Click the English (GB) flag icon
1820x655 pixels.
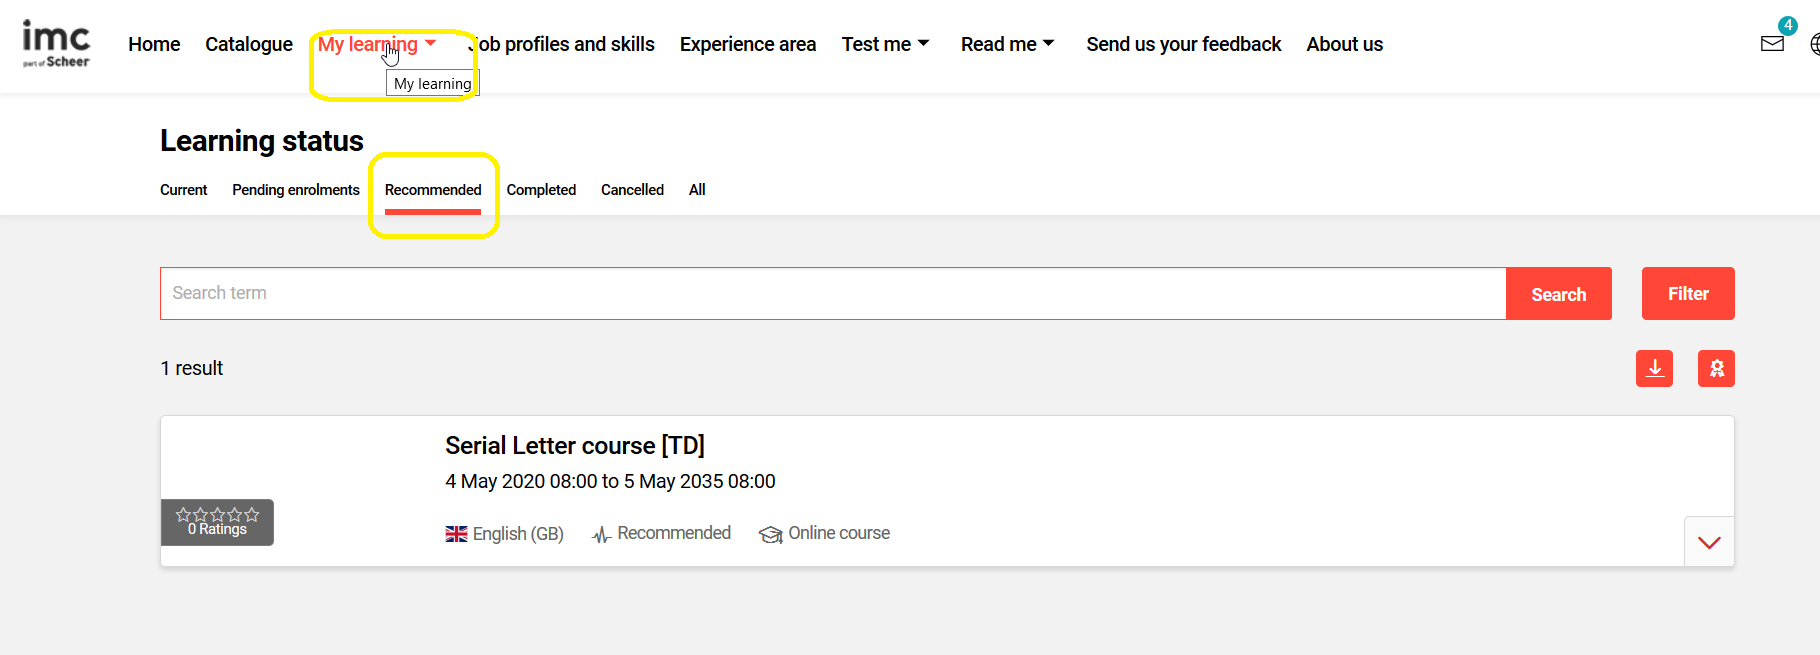pos(456,533)
